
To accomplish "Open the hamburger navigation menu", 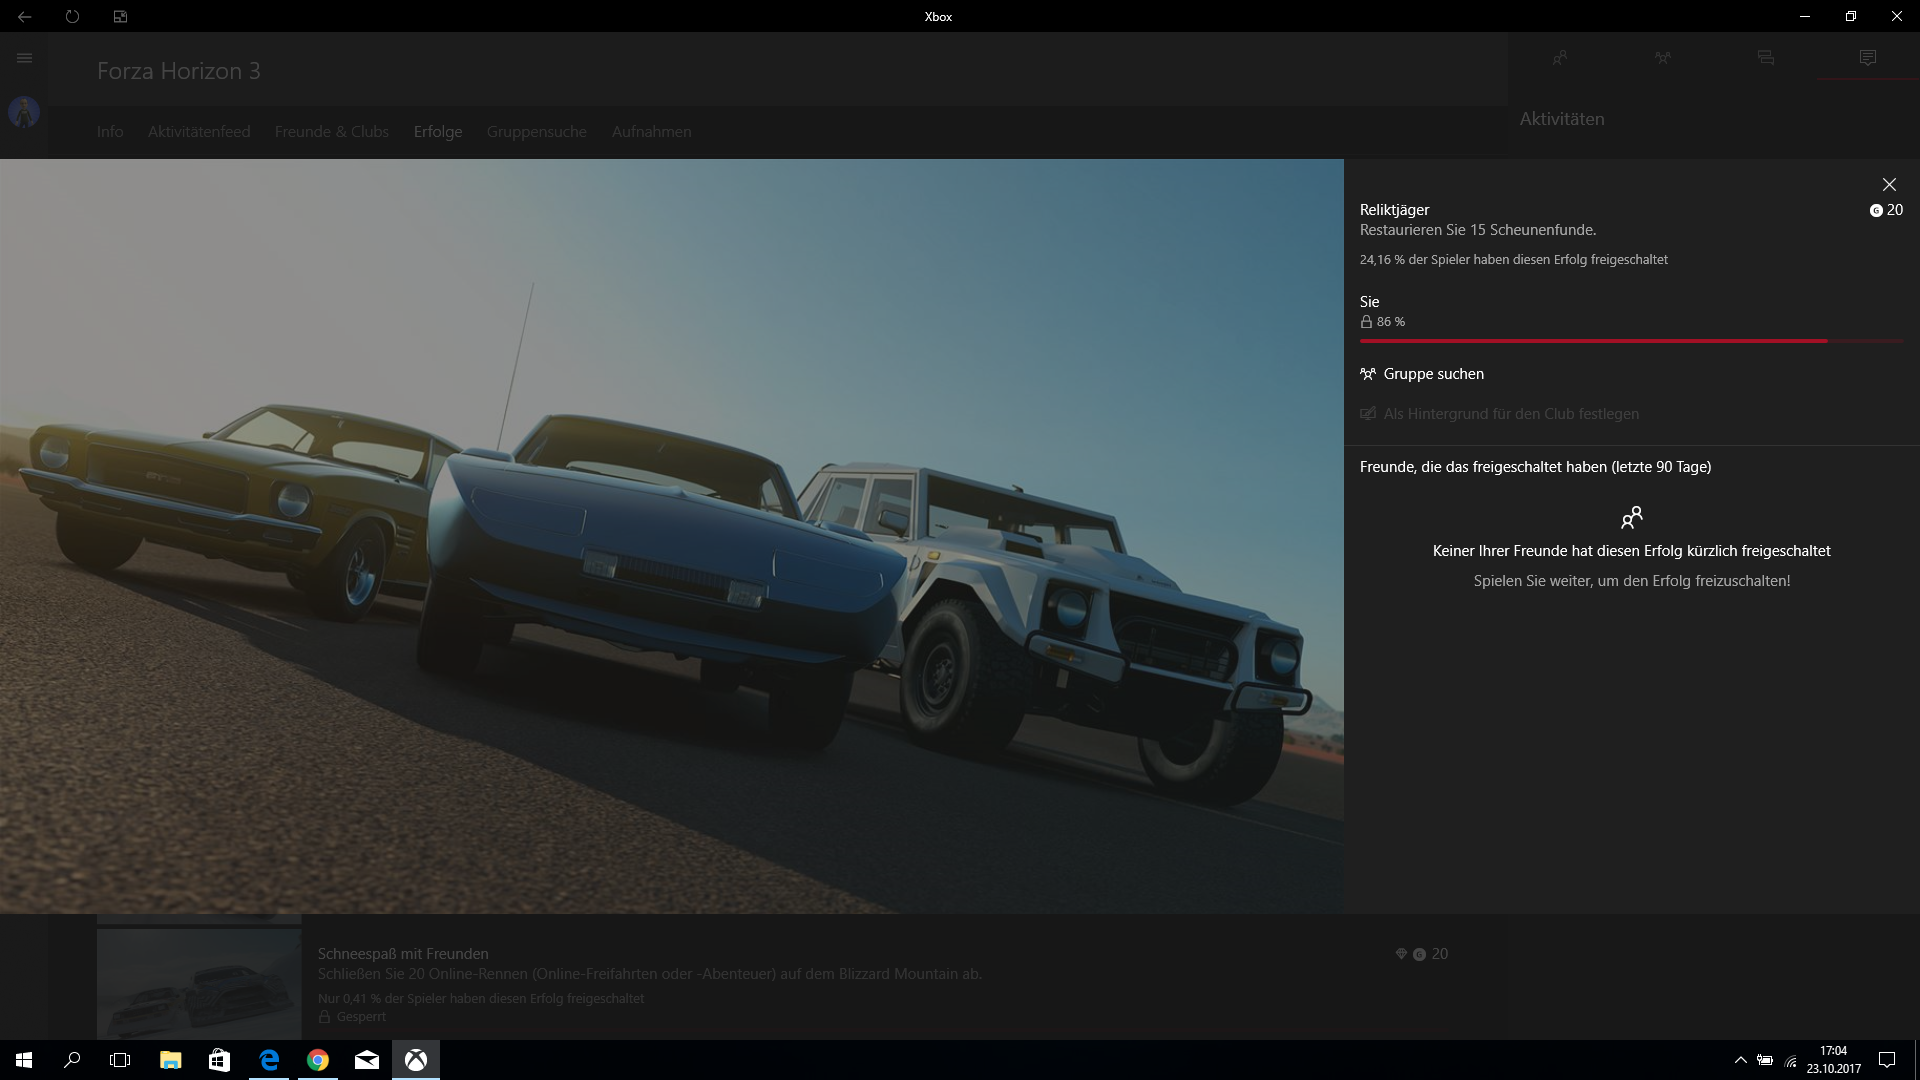I will tap(24, 58).
